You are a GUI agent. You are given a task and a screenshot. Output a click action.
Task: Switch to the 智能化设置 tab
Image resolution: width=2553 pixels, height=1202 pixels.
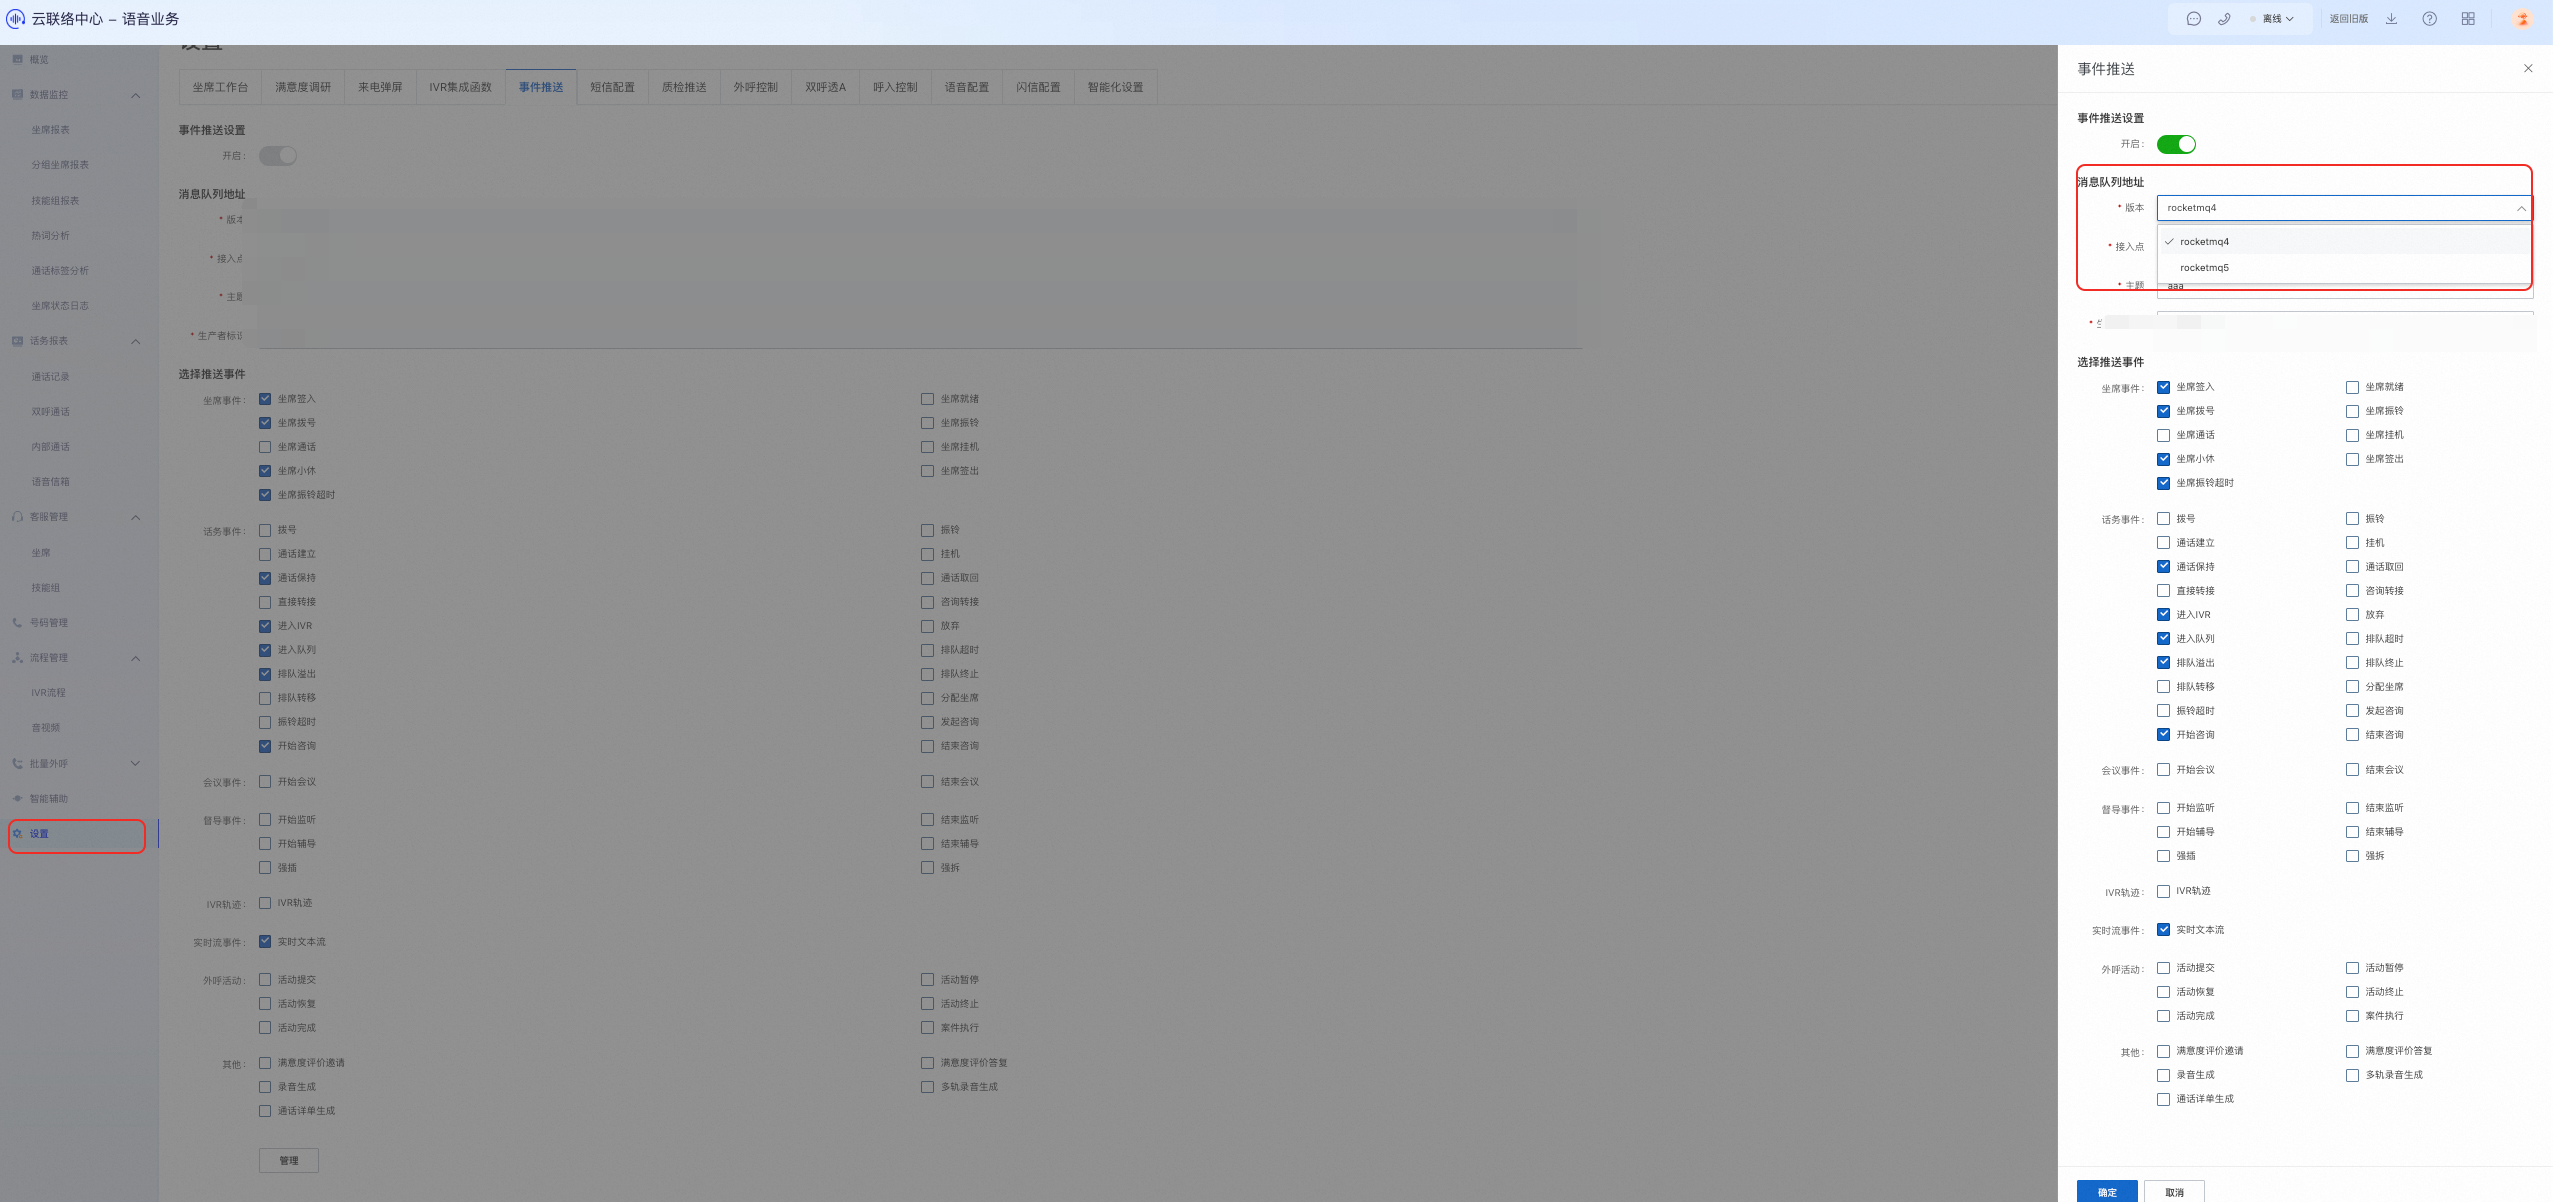click(1115, 87)
